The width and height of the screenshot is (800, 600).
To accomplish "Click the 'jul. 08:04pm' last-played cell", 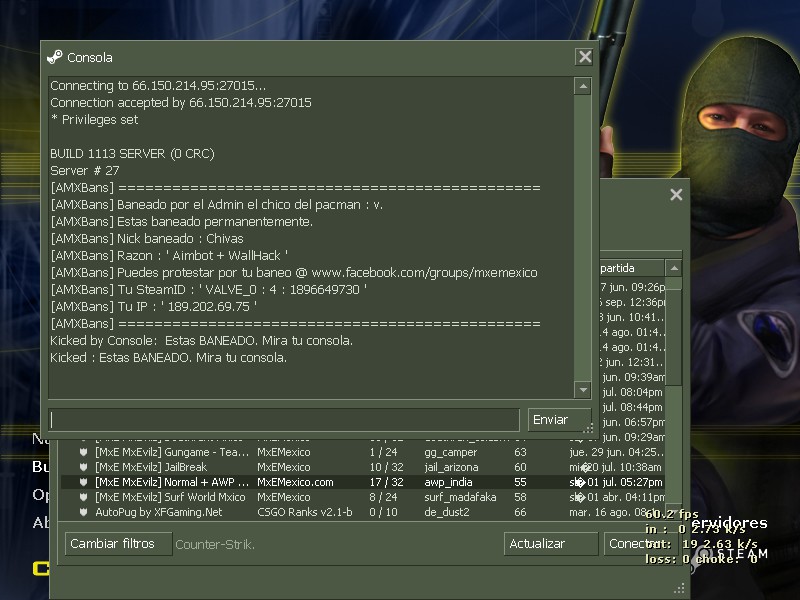I will pyautogui.click(x=633, y=392).
